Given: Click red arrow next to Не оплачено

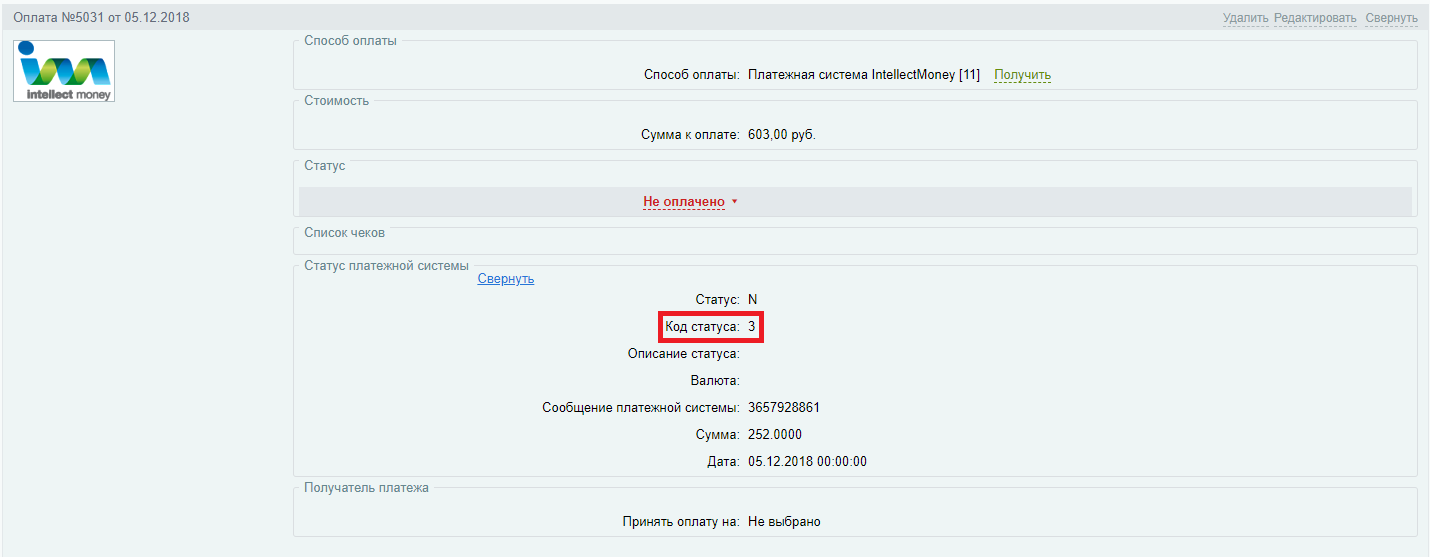Looking at the screenshot, I should [734, 202].
